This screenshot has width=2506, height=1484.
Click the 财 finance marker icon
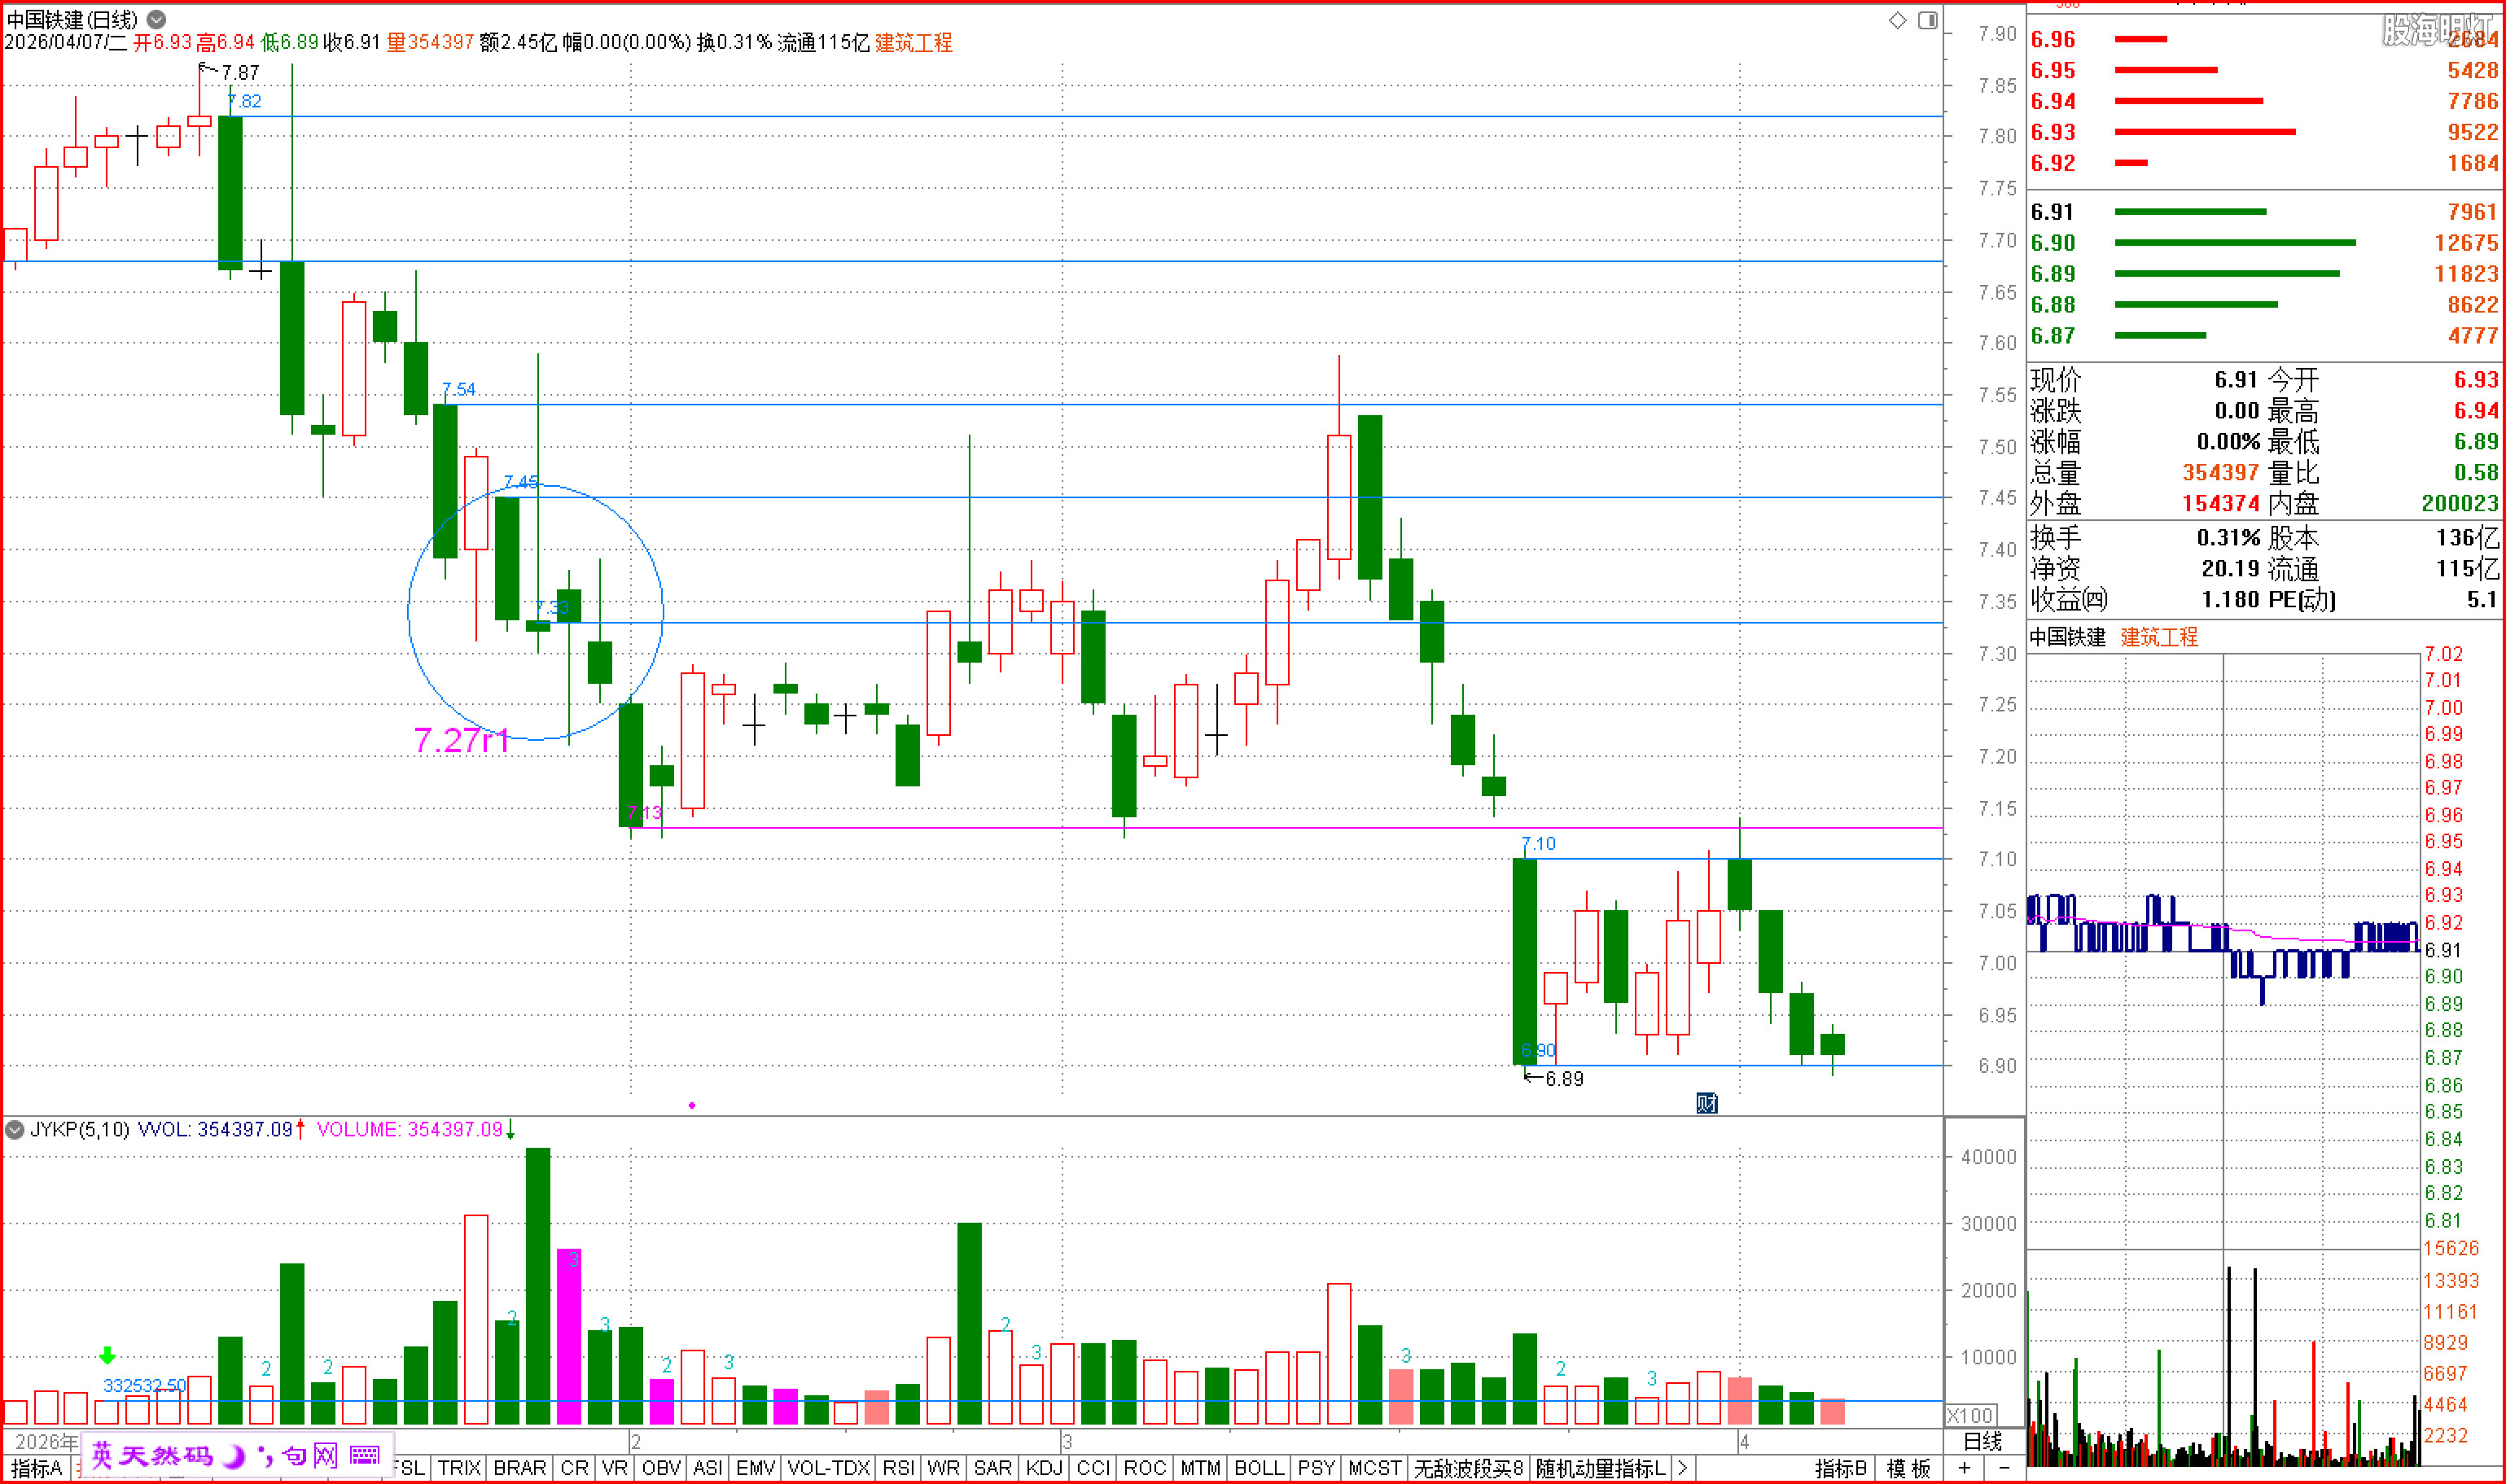pos(1706,1102)
